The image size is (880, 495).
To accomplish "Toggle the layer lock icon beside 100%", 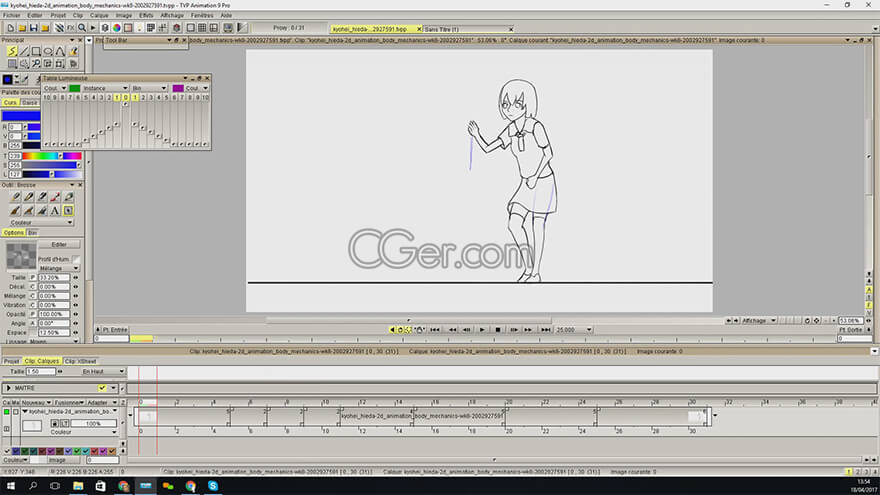I will click(55, 424).
